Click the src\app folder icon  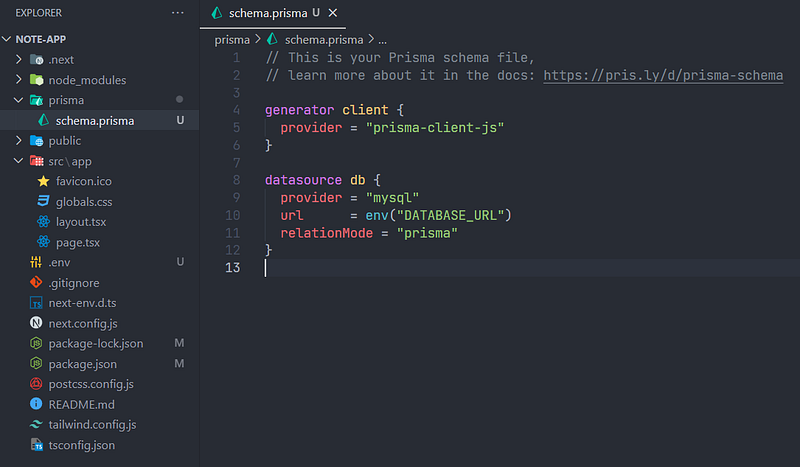(x=36, y=161)
